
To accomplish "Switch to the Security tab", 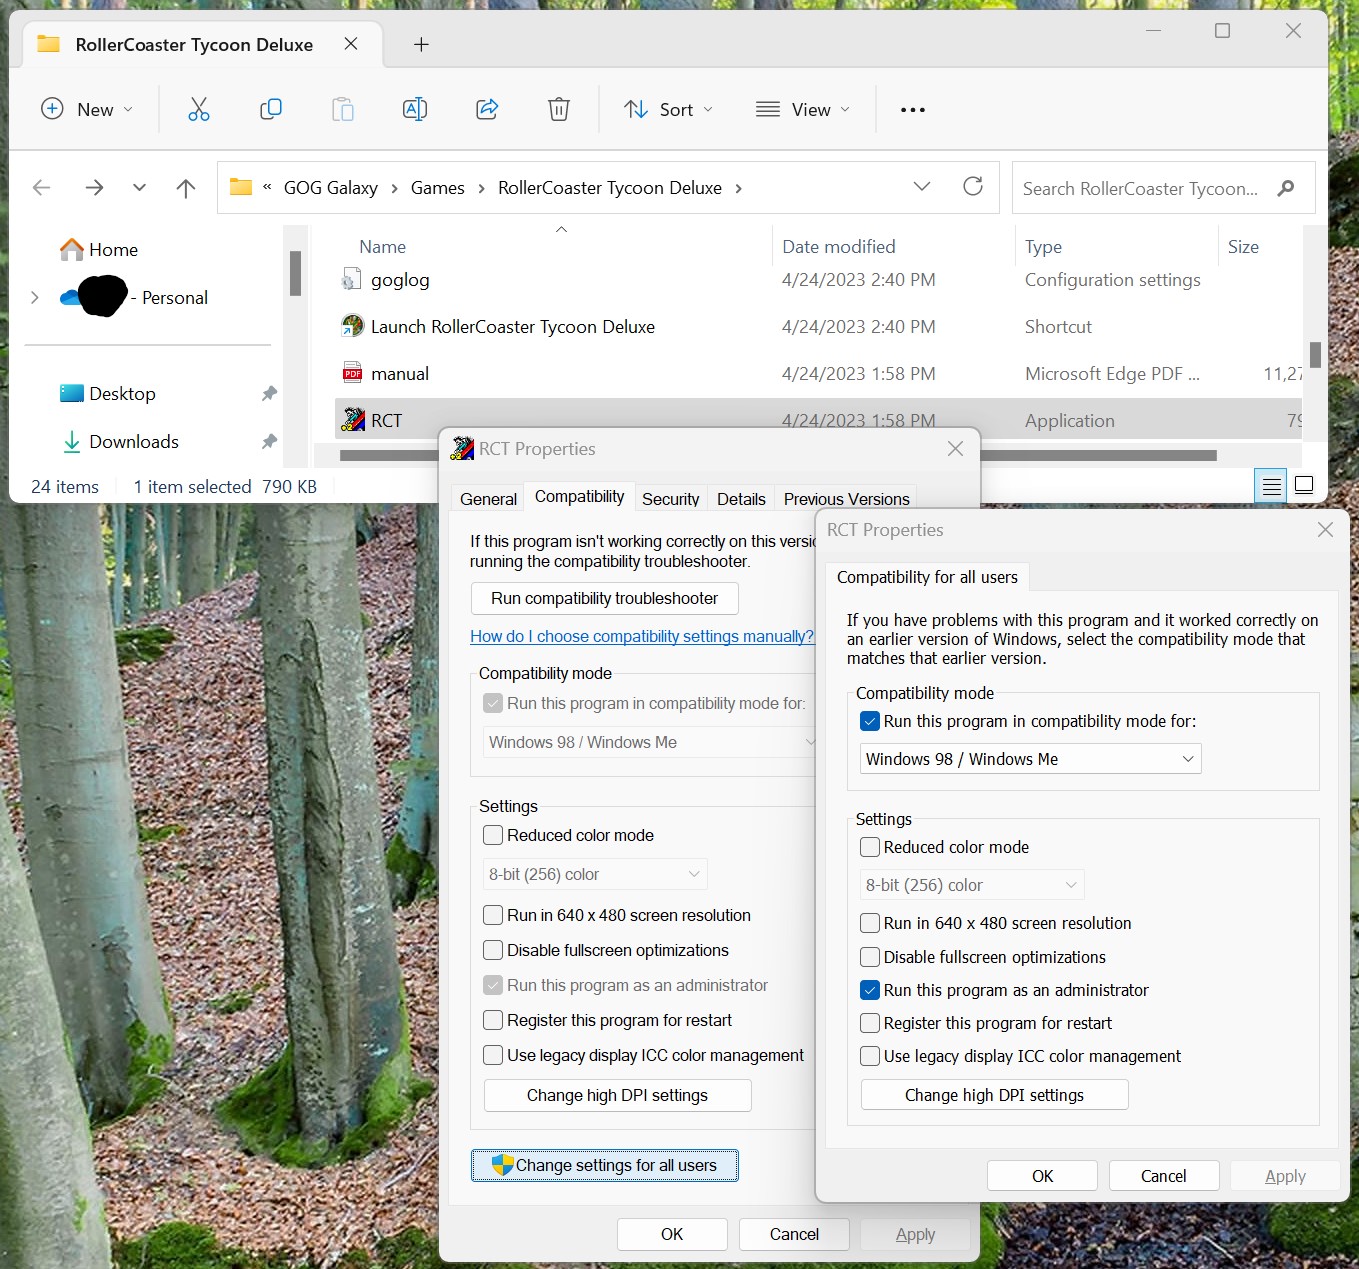I will tap(671, 499).
